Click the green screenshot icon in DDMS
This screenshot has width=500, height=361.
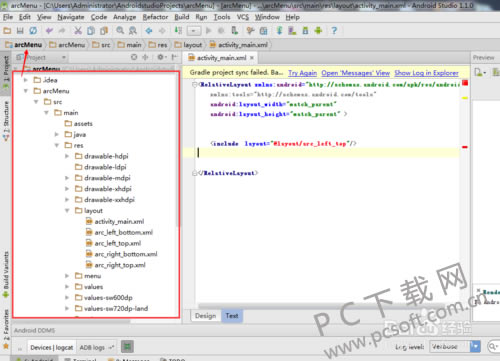coord(127,347)
